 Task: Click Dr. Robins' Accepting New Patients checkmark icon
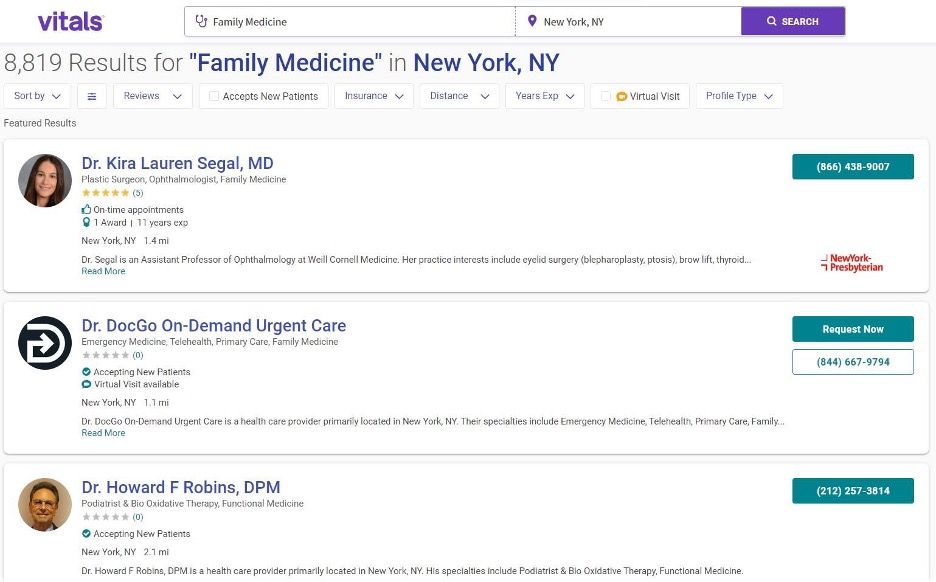[x=87, y=534]
